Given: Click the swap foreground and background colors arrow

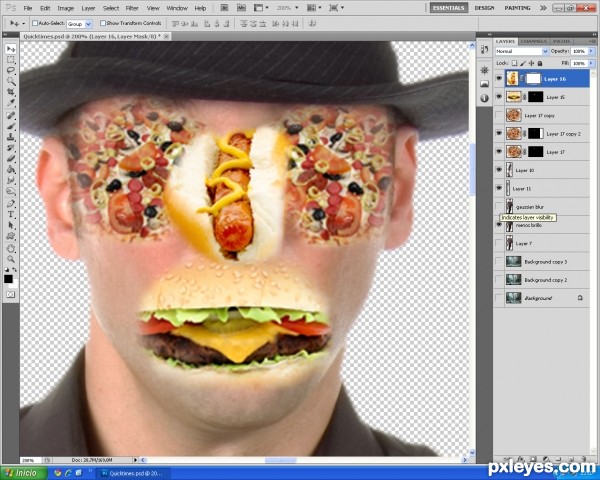Looking at the screenshot, I should click(14, 270).
